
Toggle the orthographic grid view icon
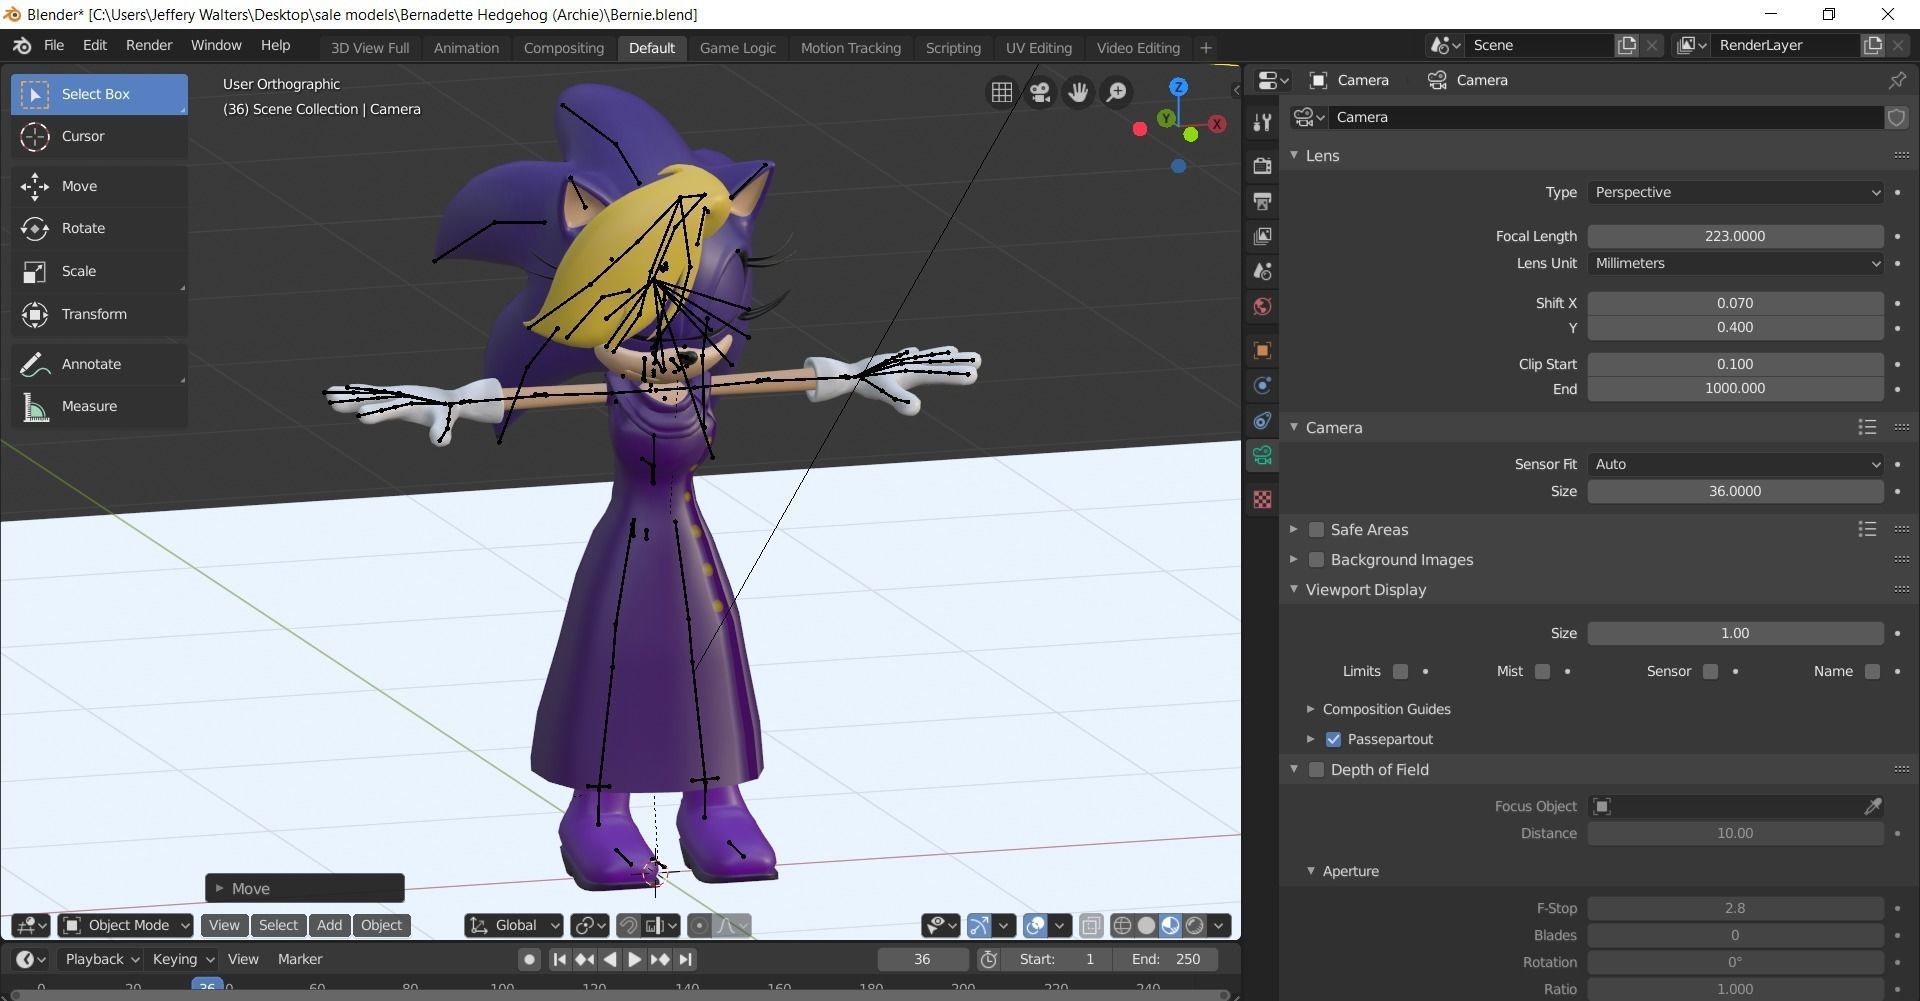1001,92
